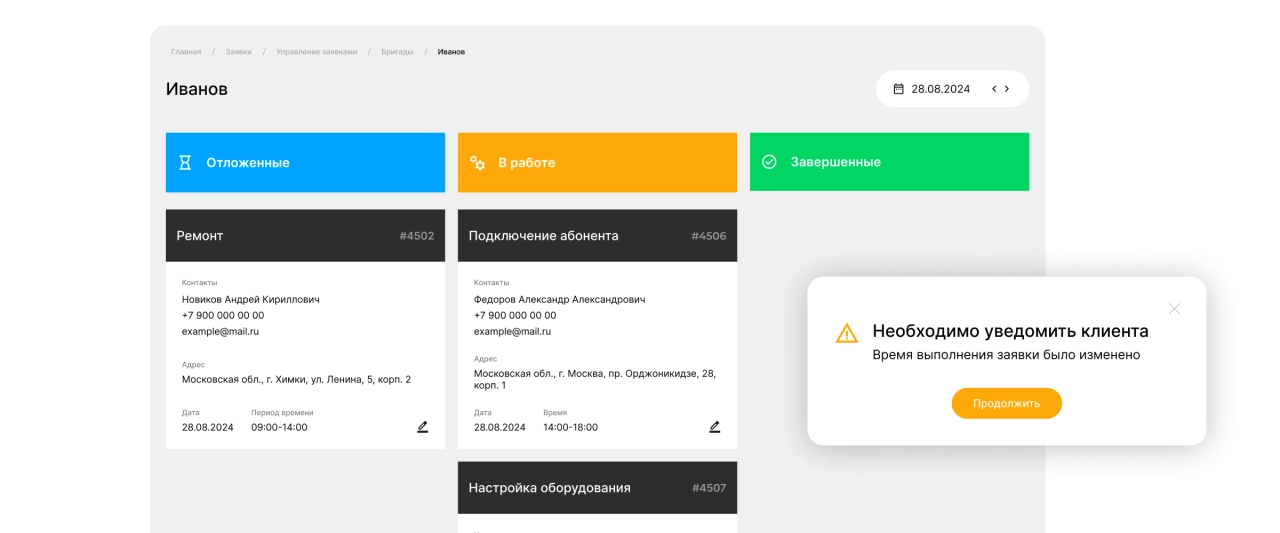The width and height of the screenshot is (1280, 533).
Task: Open the date field showing 28.08.2024
Action: coord(952,89)
